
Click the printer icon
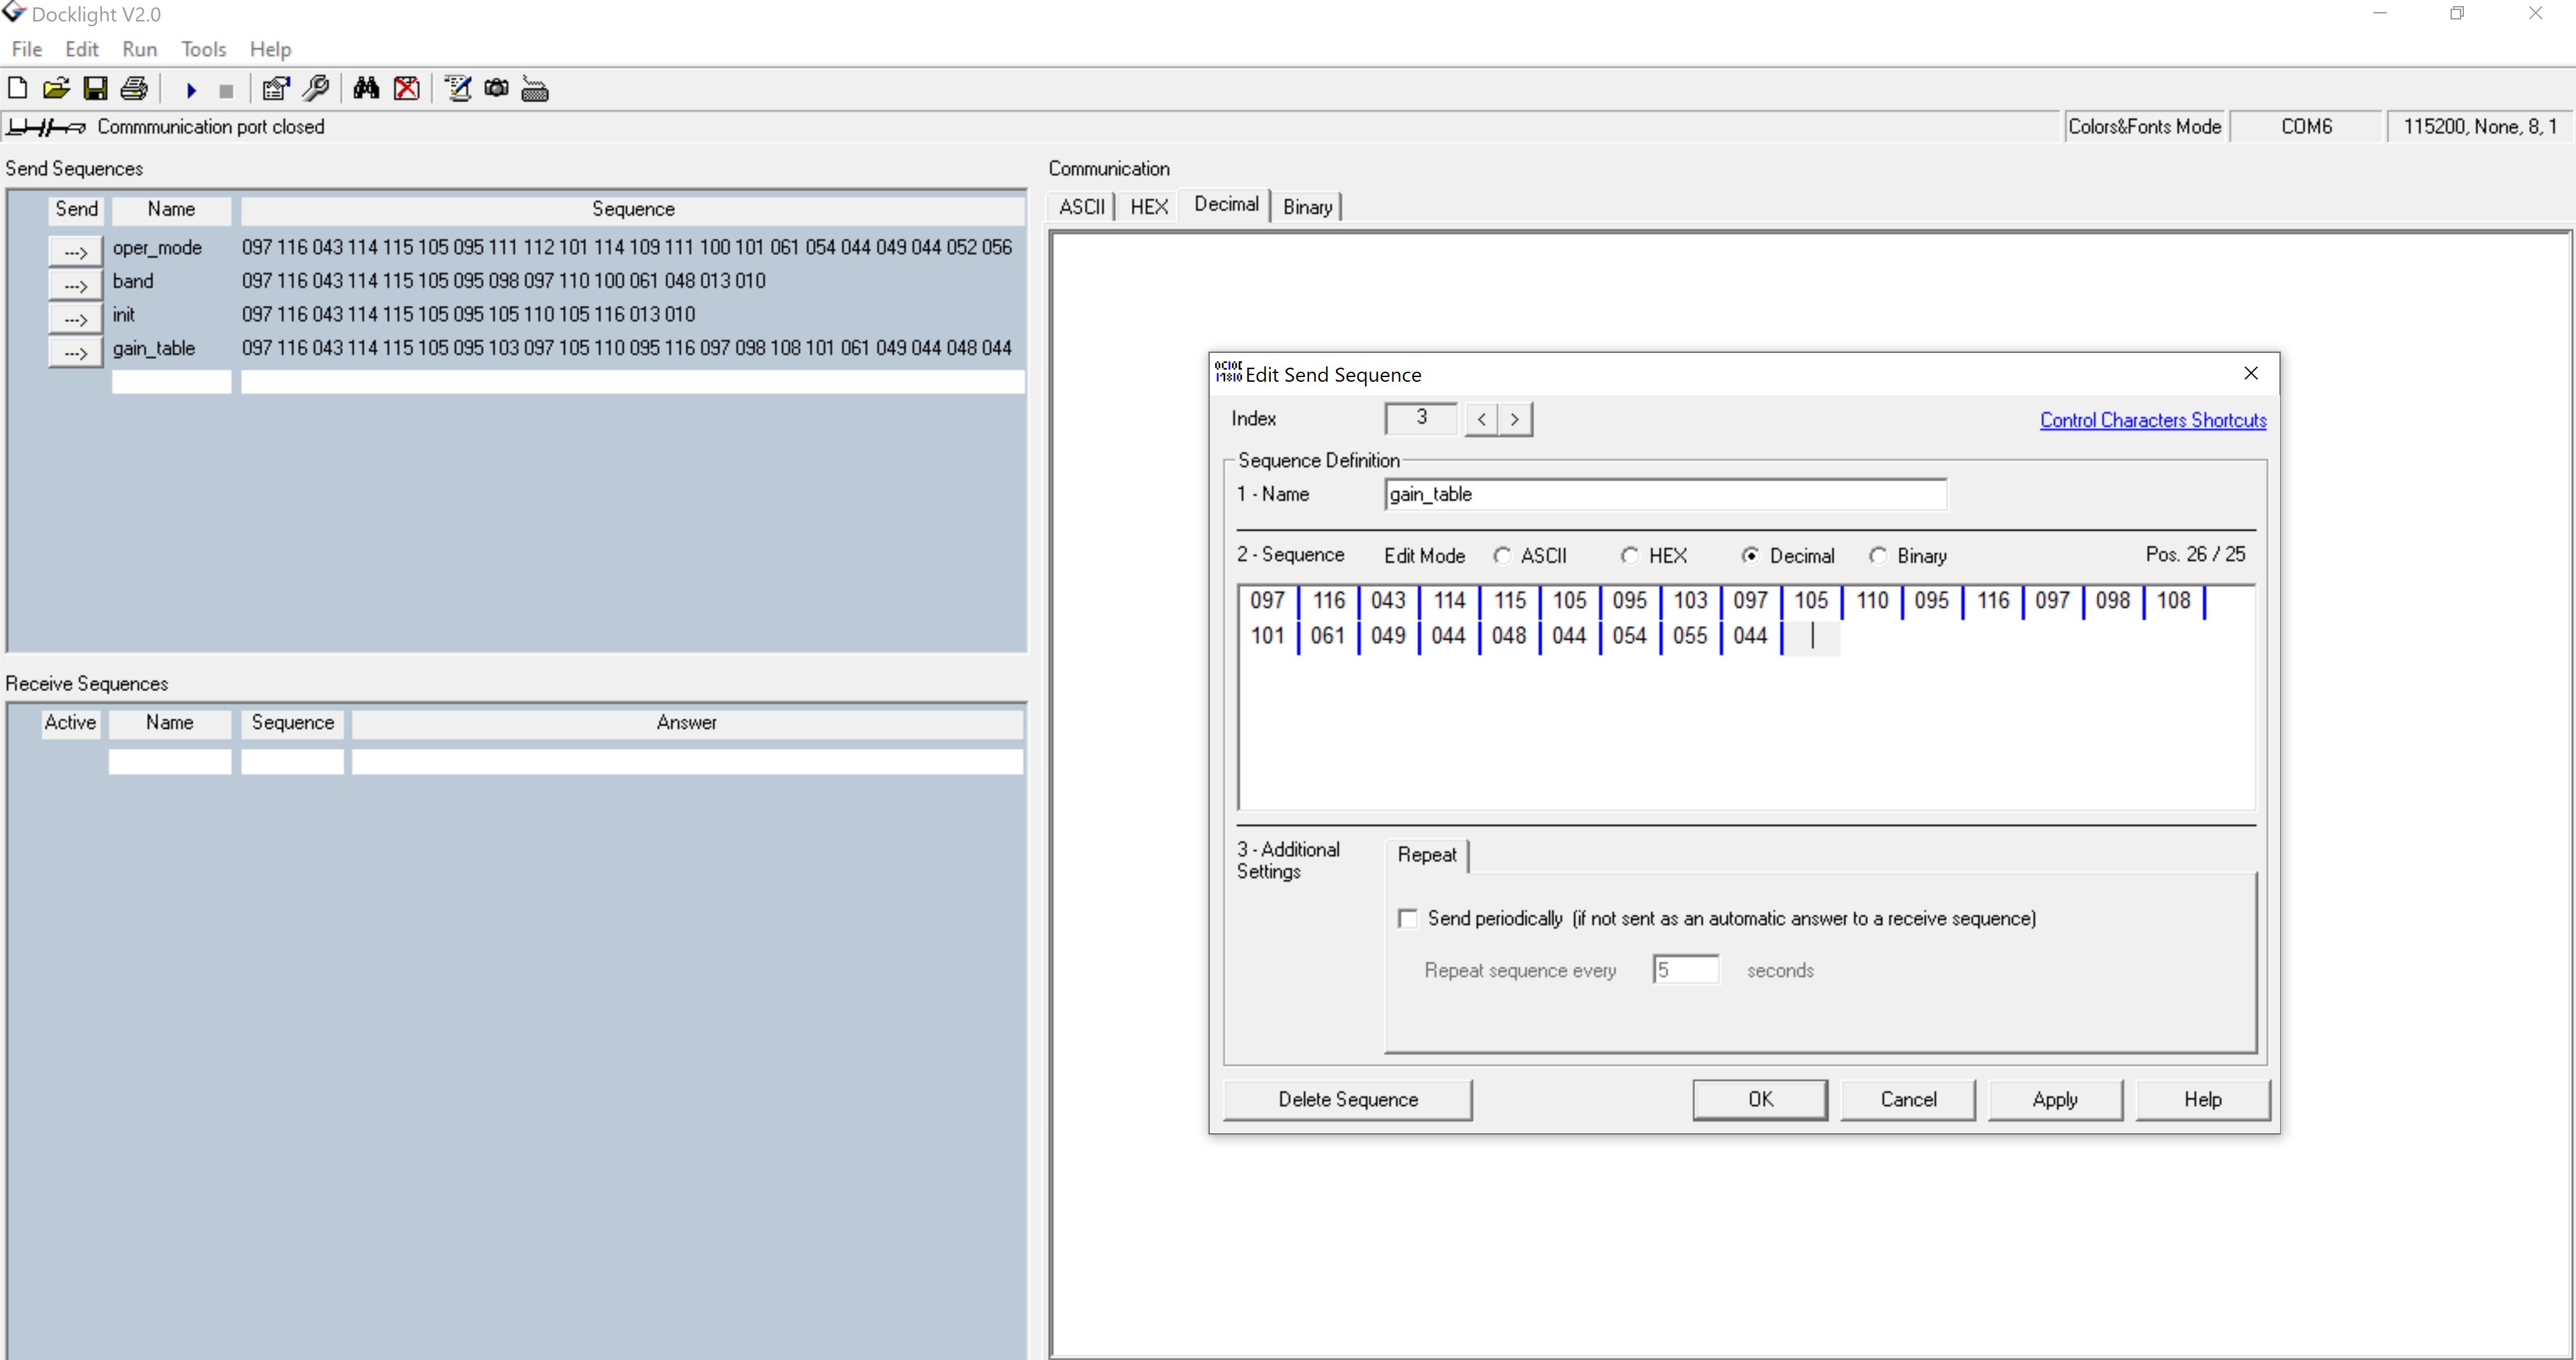(134, 89)
